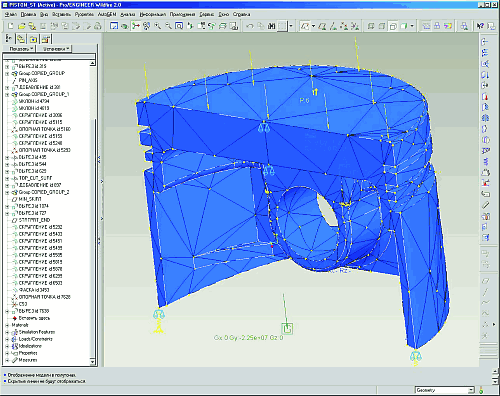Open the Find binoculars tool
500x396 pixels.
(272, 26)
